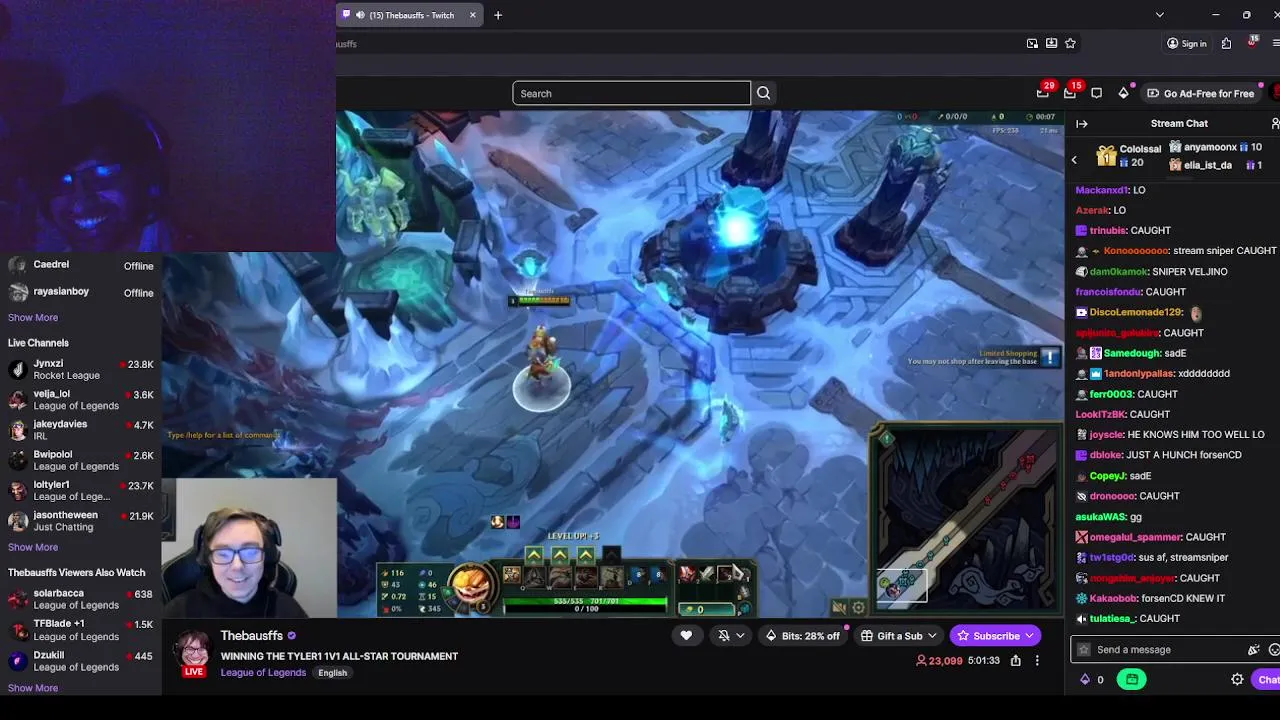Screen dimensions: 1280x720
Task: Expand Show More under Live Channels
Action: [33, 548]
